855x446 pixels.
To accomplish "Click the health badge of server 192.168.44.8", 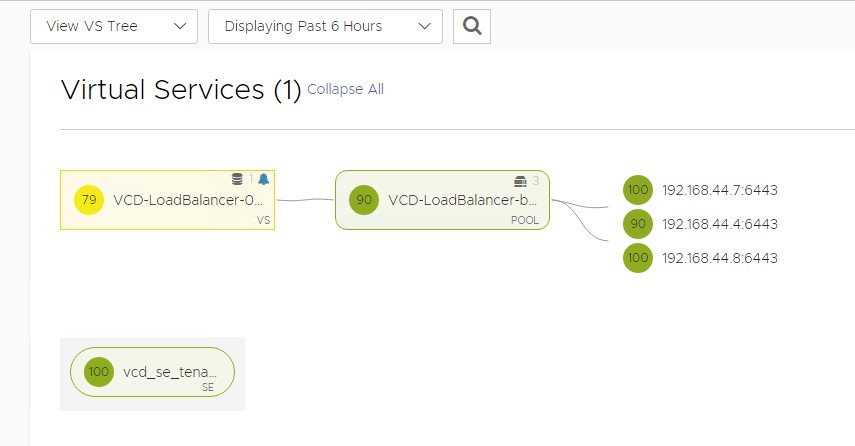I will (x=637, y=258).
